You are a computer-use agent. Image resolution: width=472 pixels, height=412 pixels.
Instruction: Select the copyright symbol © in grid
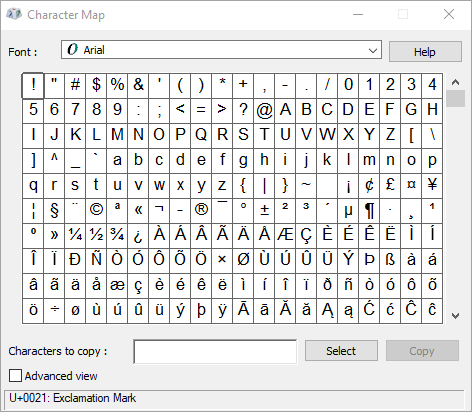click(96, 211)
